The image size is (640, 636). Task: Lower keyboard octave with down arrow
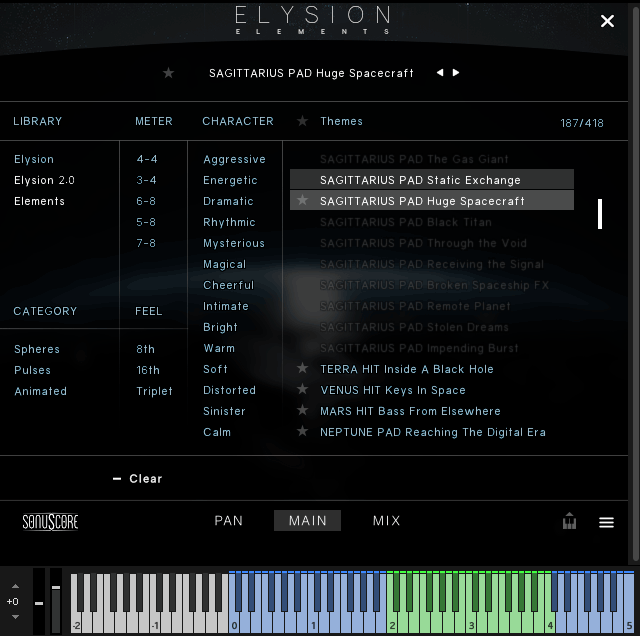pos(15,617)
